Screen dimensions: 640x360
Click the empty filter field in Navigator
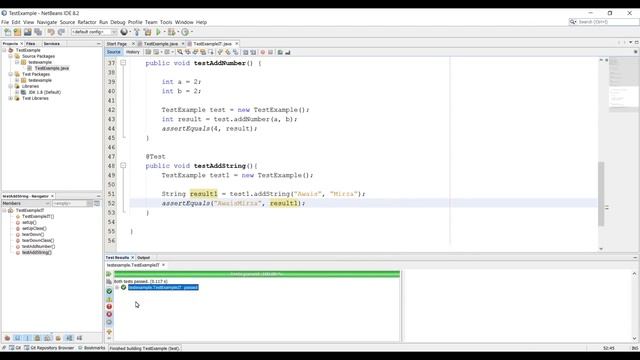(72, 203)
